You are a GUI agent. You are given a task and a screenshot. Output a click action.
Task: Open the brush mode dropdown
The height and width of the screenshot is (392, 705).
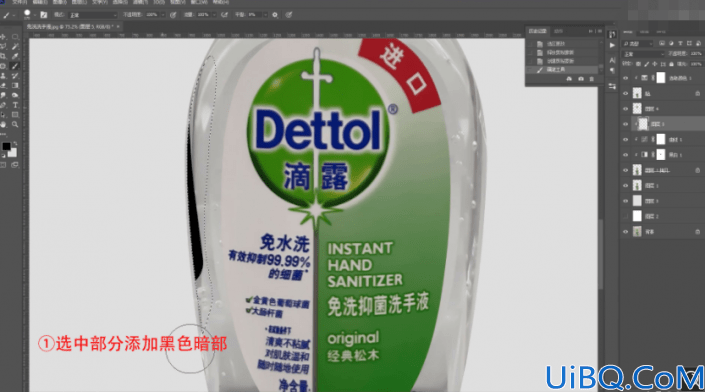pos(93,15)
